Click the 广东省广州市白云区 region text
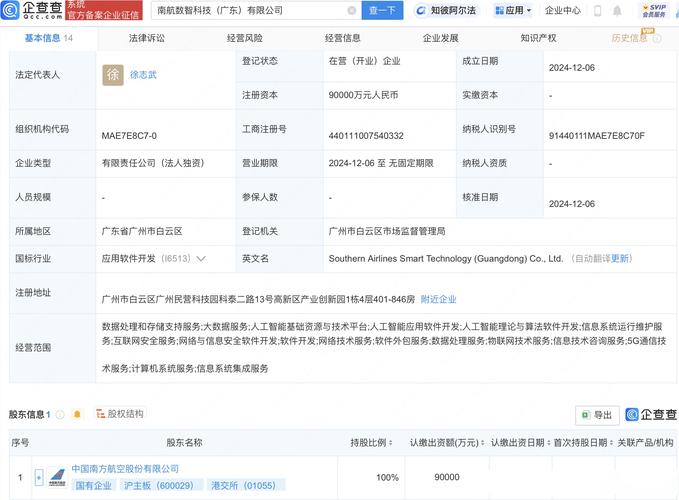The width and height of the screenshot is (679, 500). point(142,231)
